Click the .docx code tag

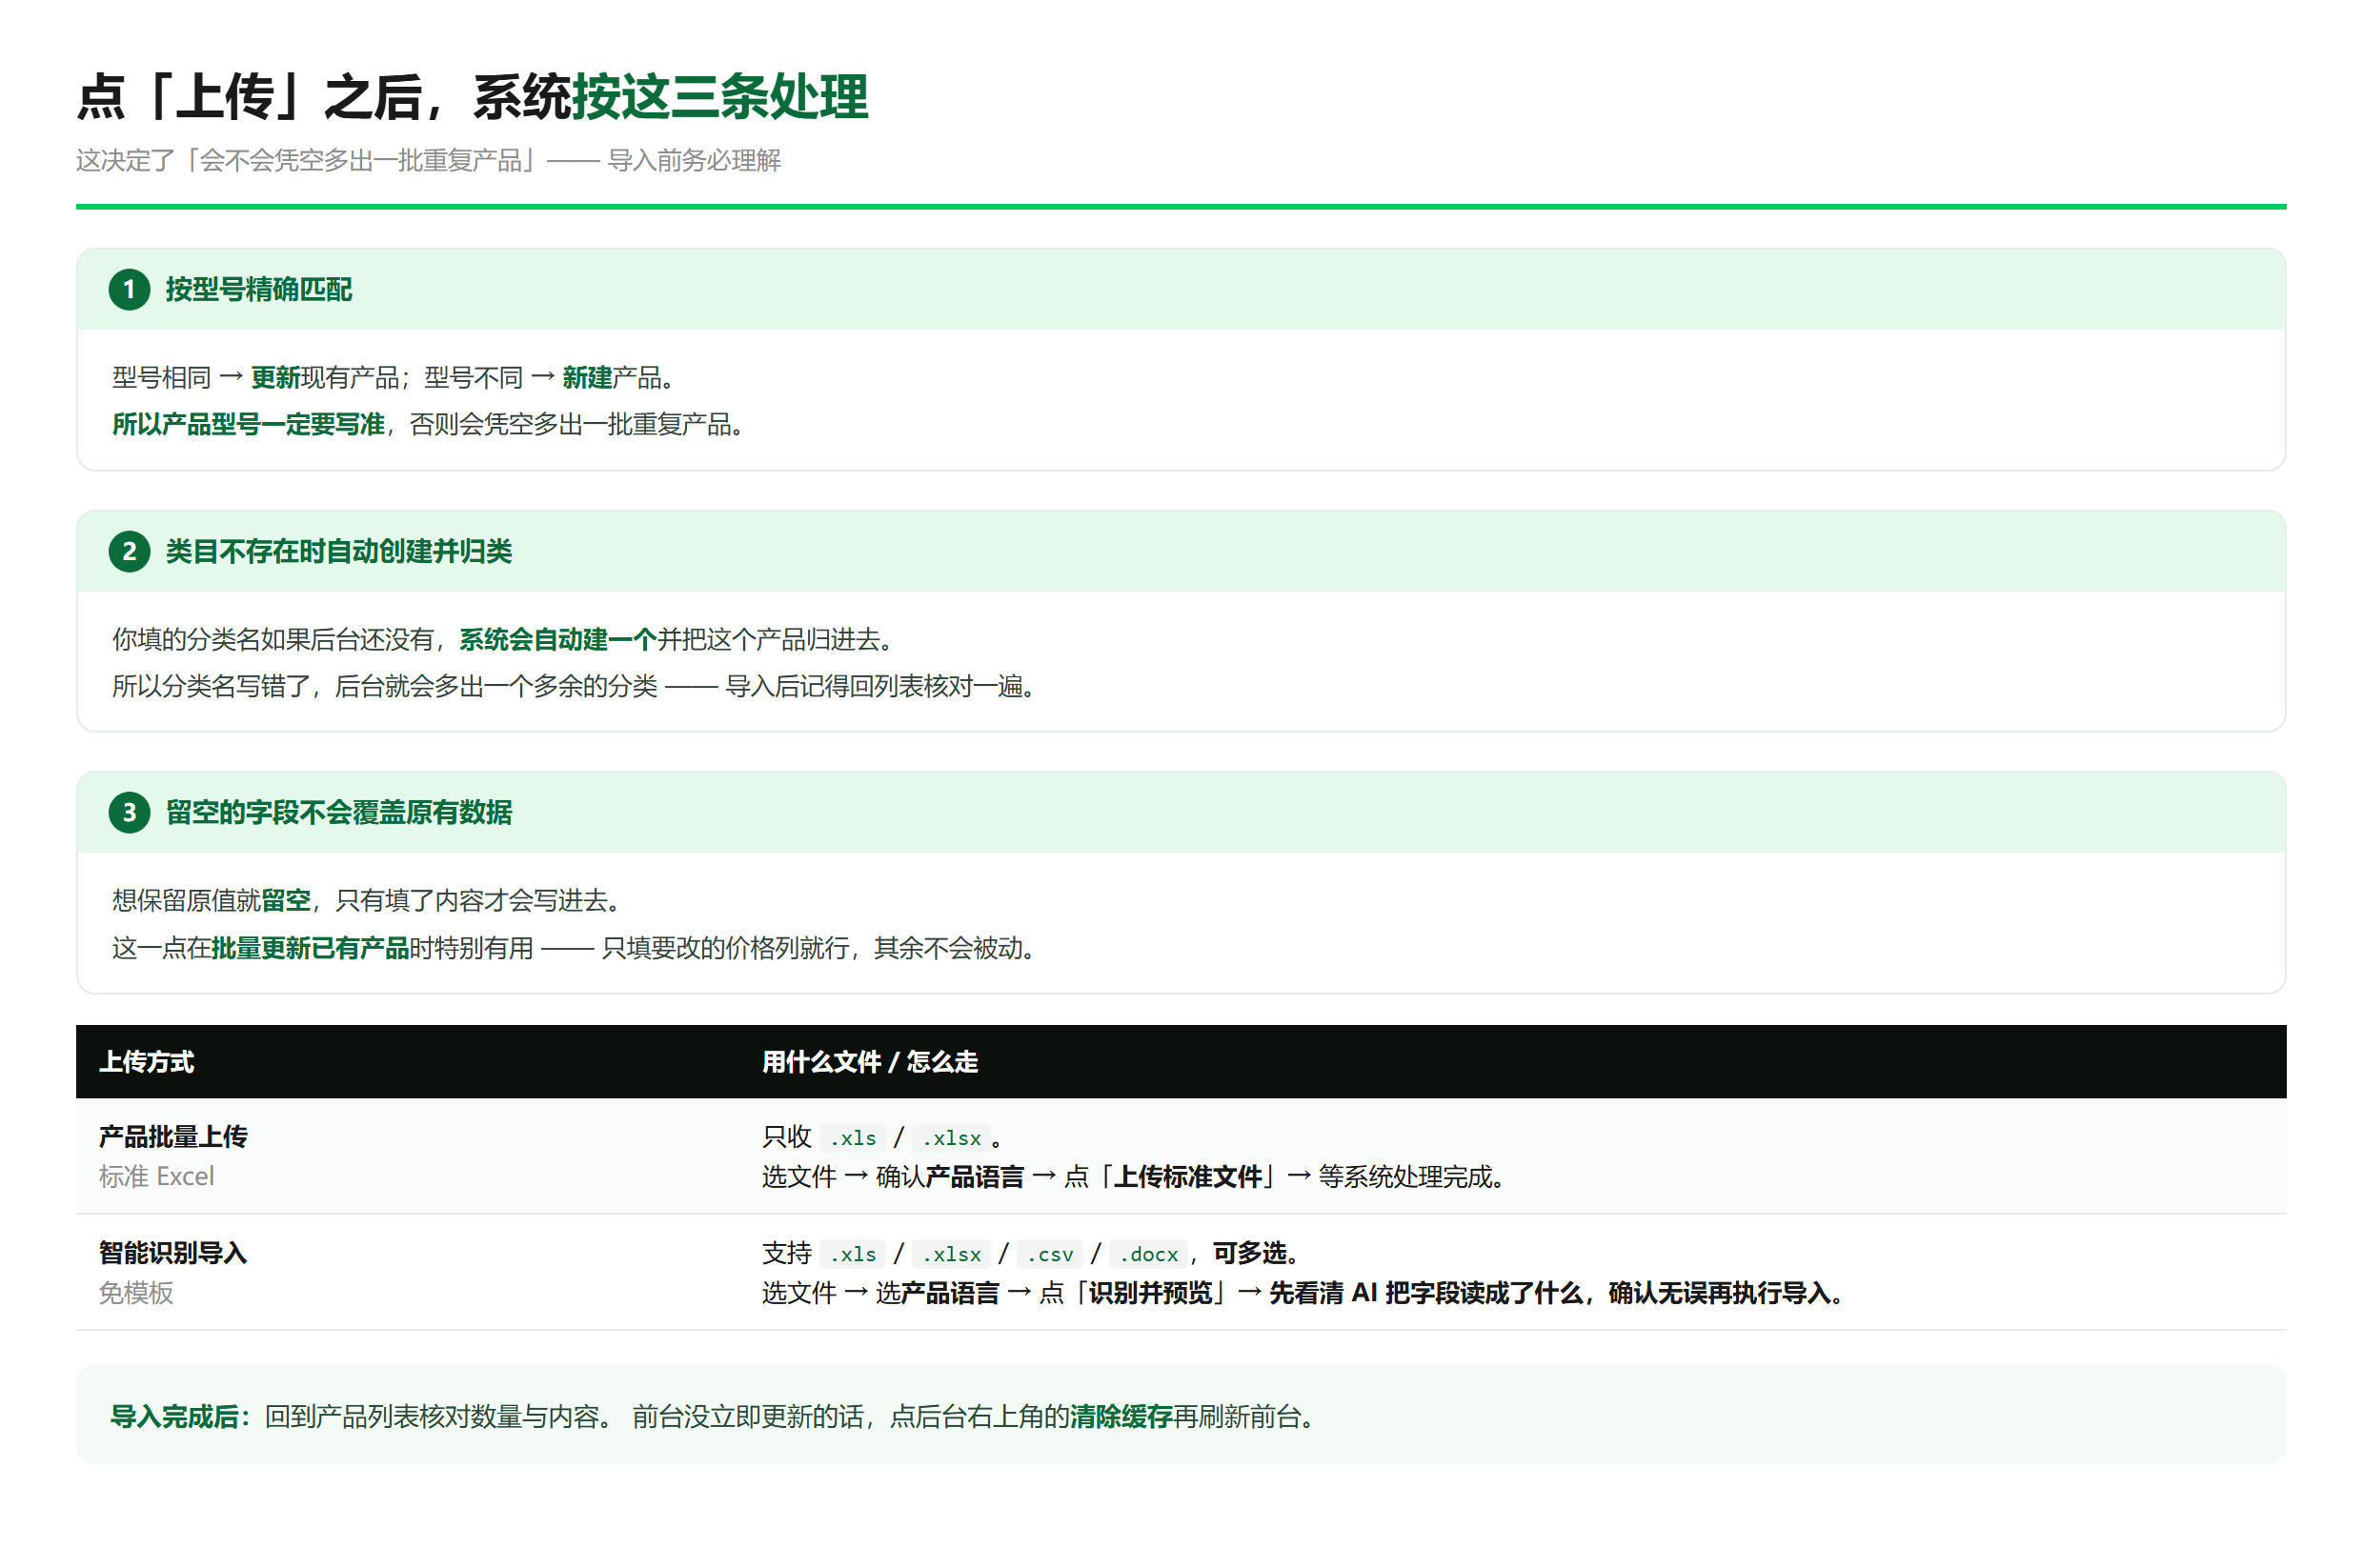(1149, 1254)
